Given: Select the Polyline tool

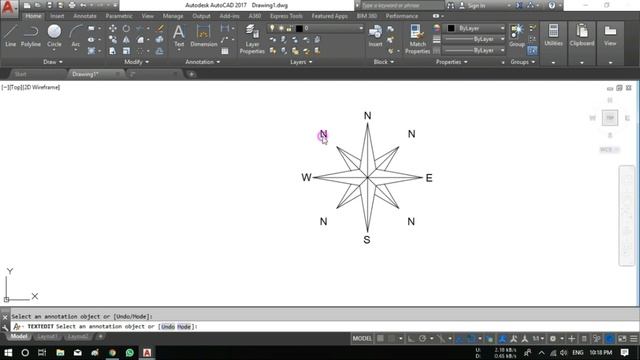Looking at the screenshot, I should [31, 35].
